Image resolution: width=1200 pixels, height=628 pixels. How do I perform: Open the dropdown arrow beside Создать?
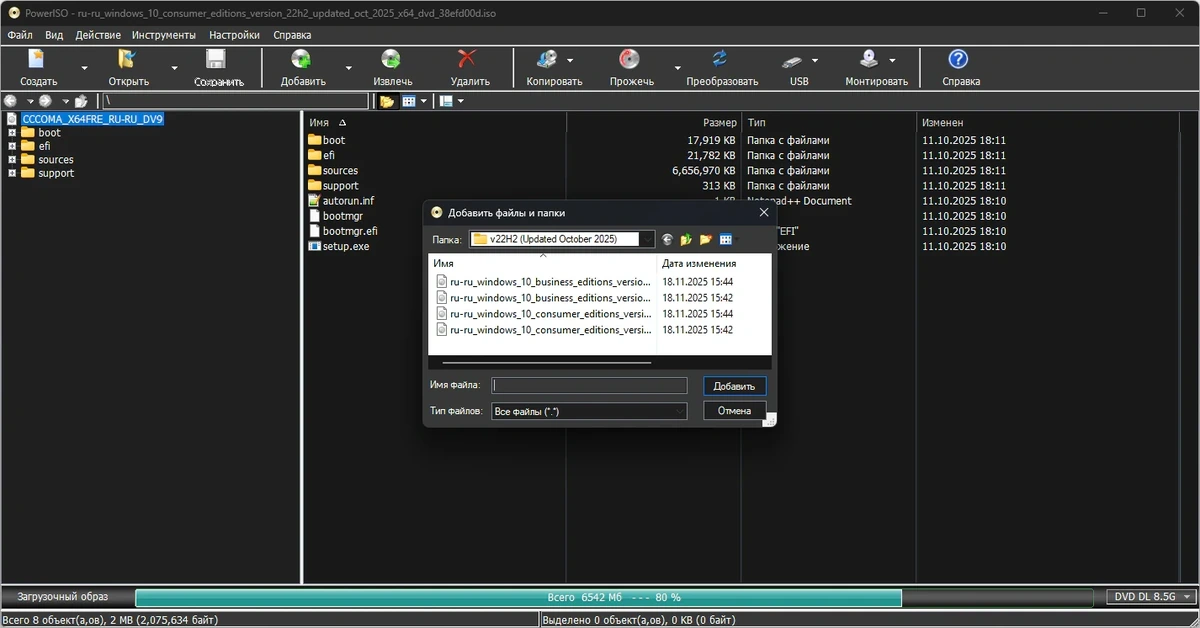[84, 68]
